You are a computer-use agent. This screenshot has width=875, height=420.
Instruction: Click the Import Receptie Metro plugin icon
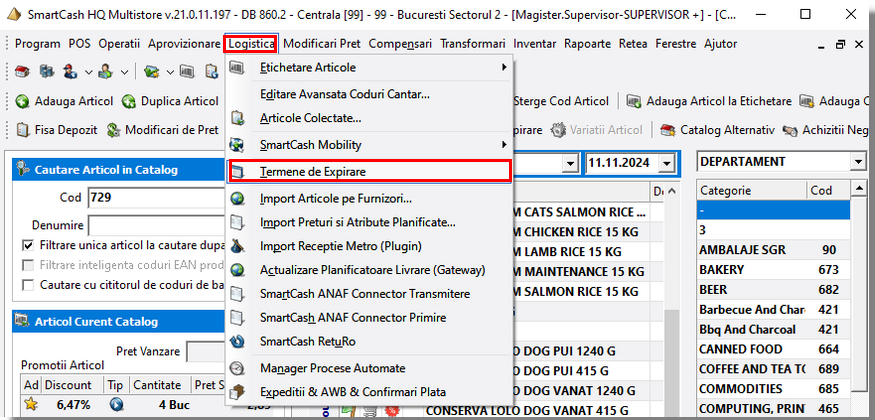pos(237,246)
